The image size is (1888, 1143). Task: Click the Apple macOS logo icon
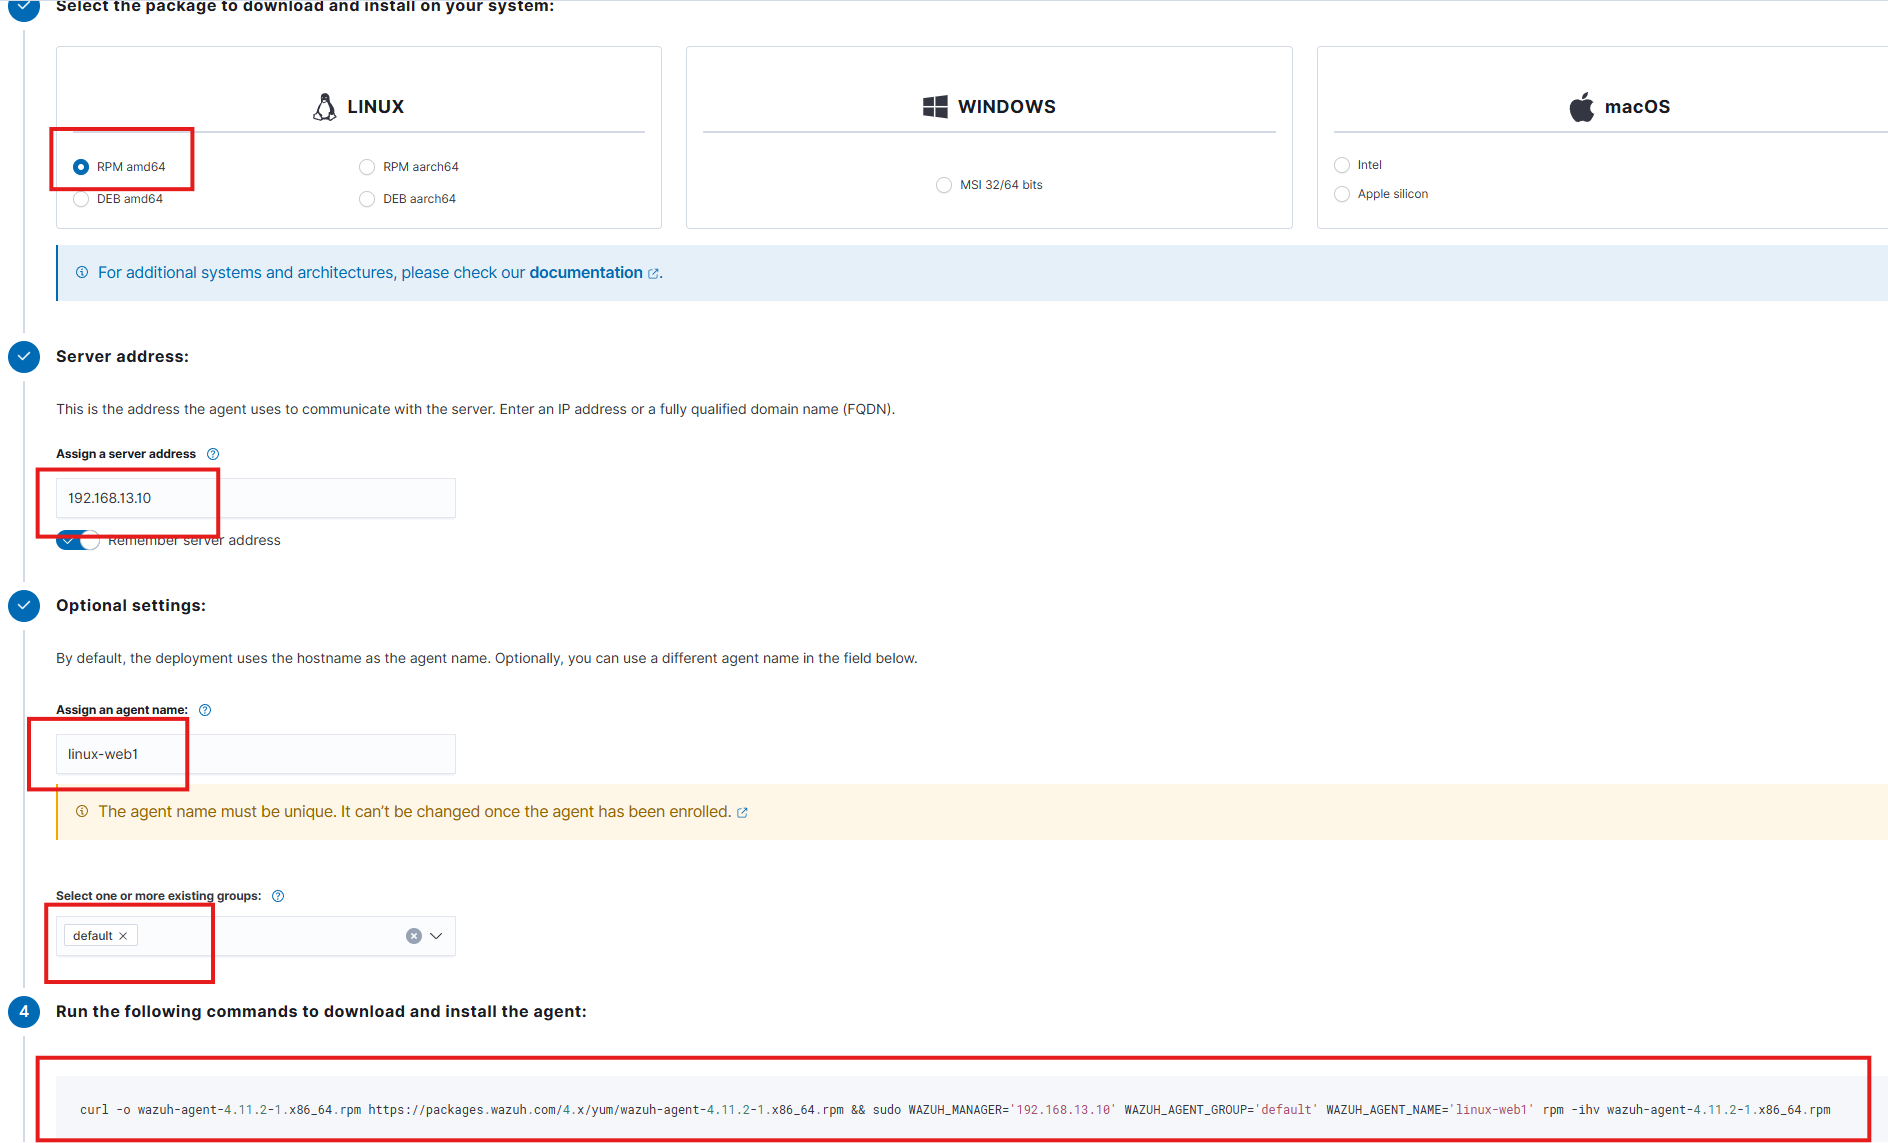(1581, 107)
